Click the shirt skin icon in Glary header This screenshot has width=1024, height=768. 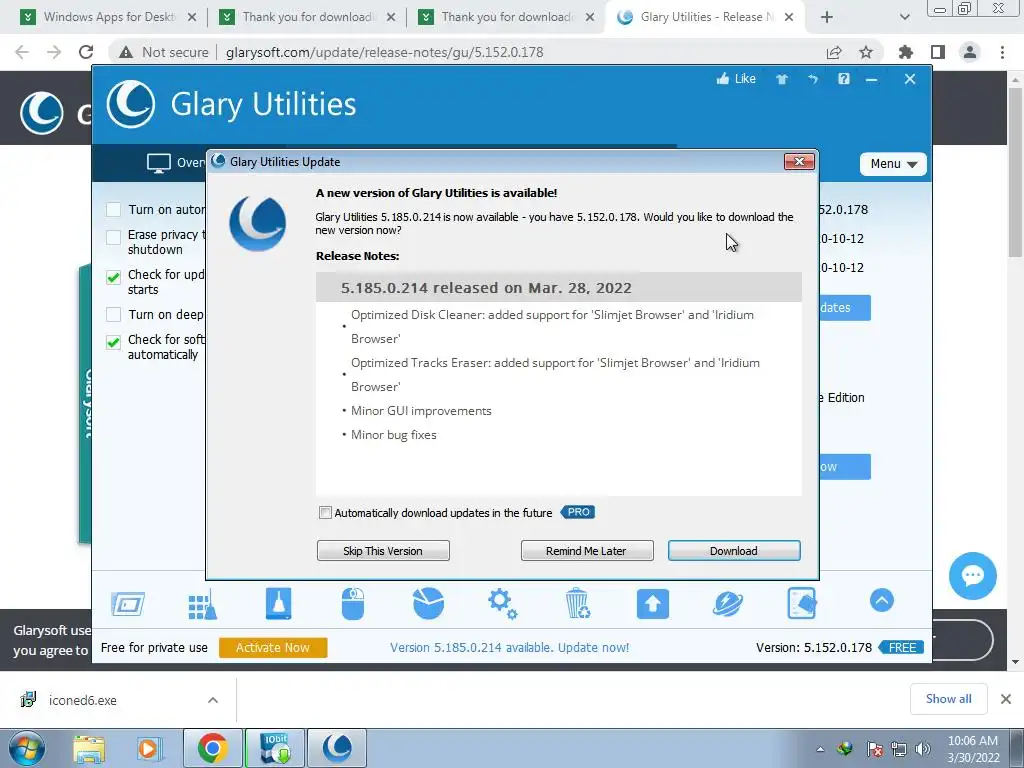[x=782, y=79]
